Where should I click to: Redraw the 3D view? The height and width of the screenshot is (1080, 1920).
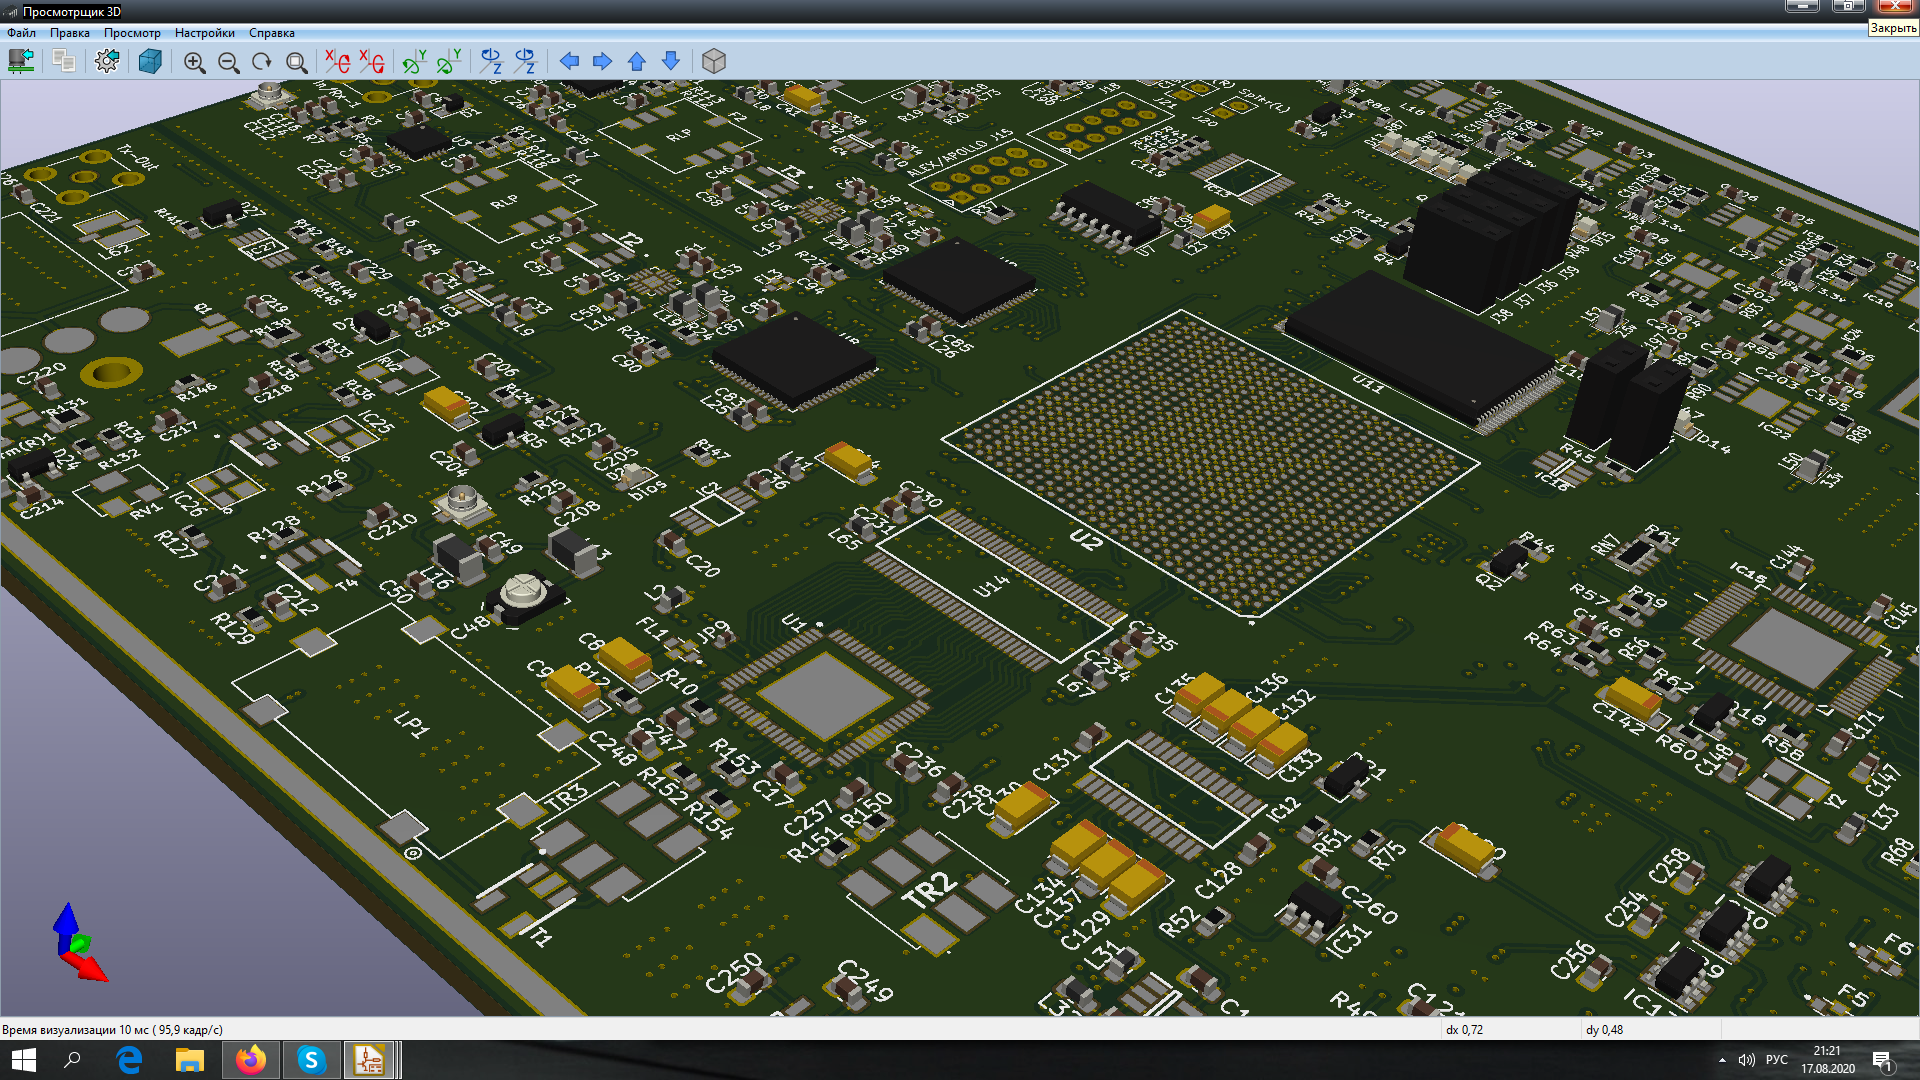pyautogui.click(x=262, y=62)
